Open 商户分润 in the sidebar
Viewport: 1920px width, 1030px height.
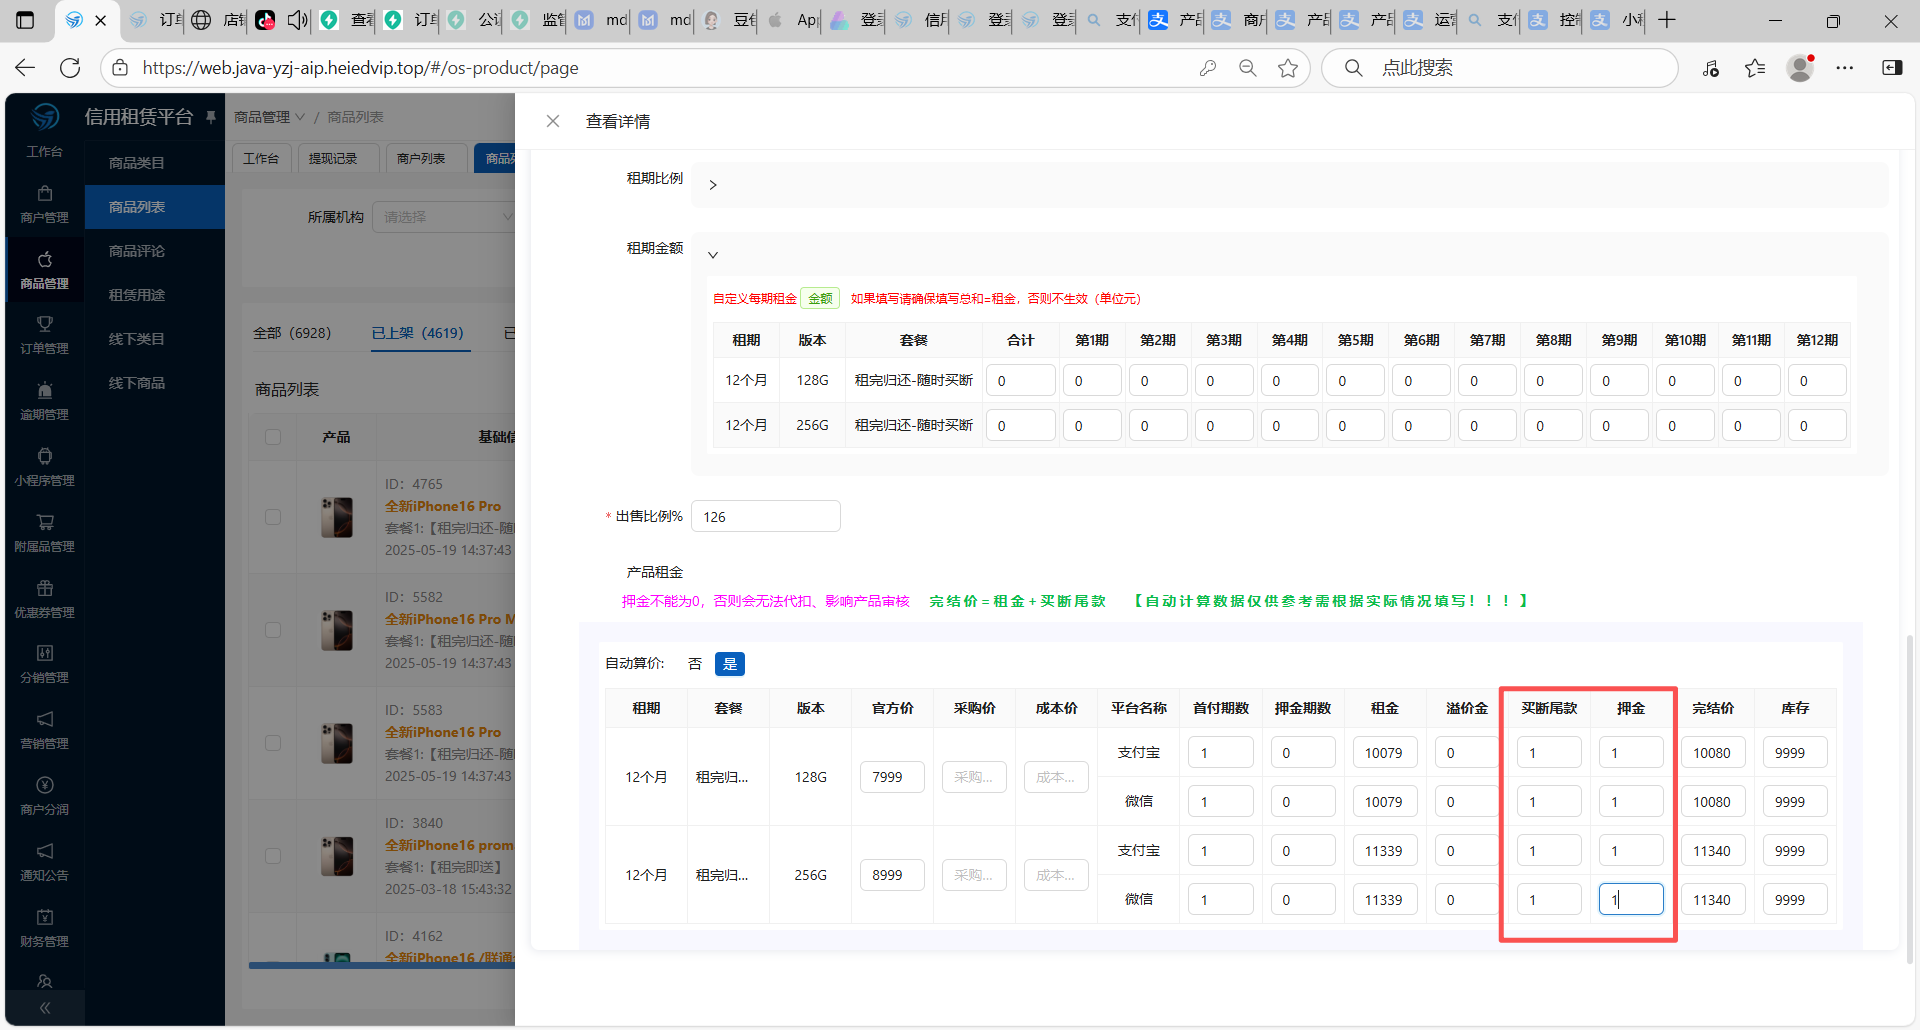coord(45,796)
